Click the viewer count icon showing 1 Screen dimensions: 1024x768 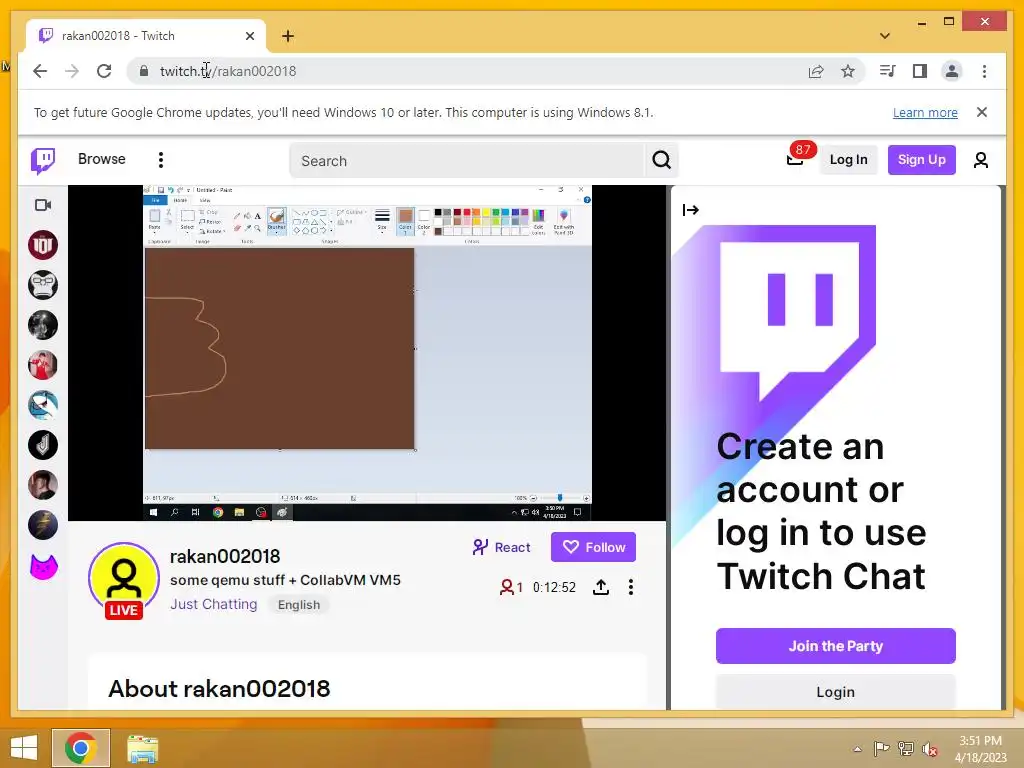(511, 587)
